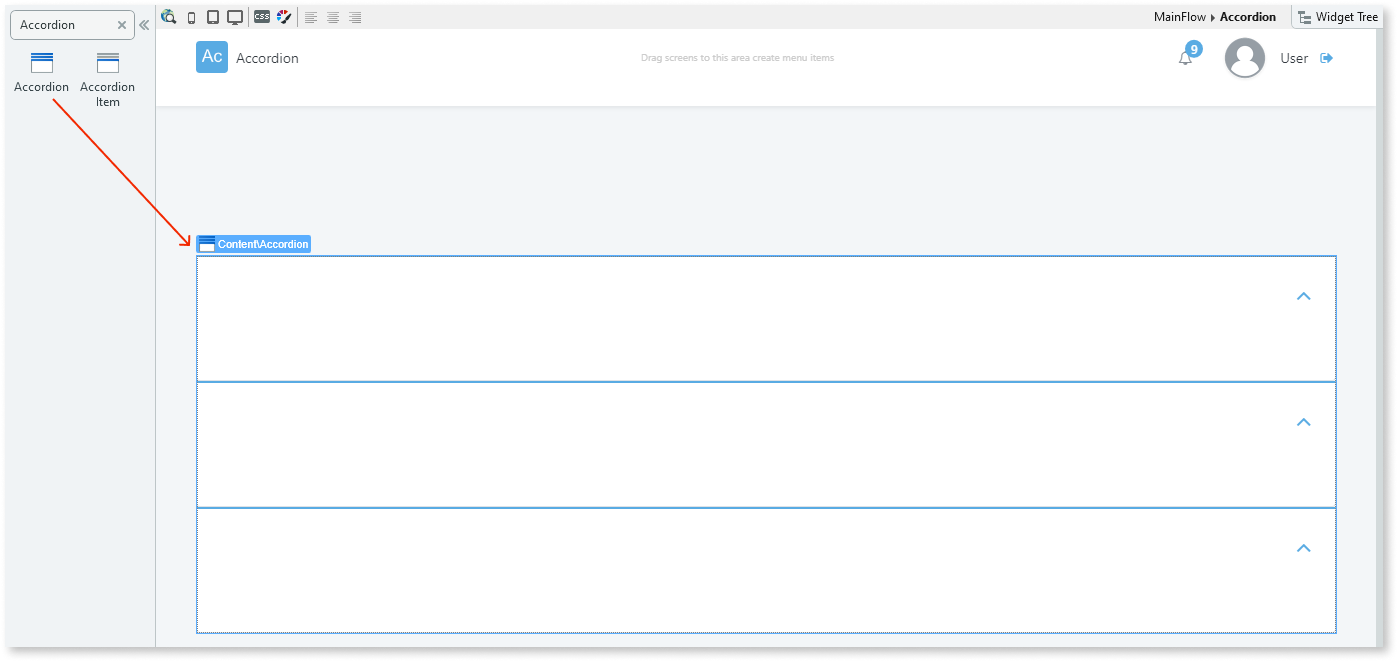Click the preview in browser globe icon
The width and height of the screenshot is (1398, 662).
click(168, 17)
